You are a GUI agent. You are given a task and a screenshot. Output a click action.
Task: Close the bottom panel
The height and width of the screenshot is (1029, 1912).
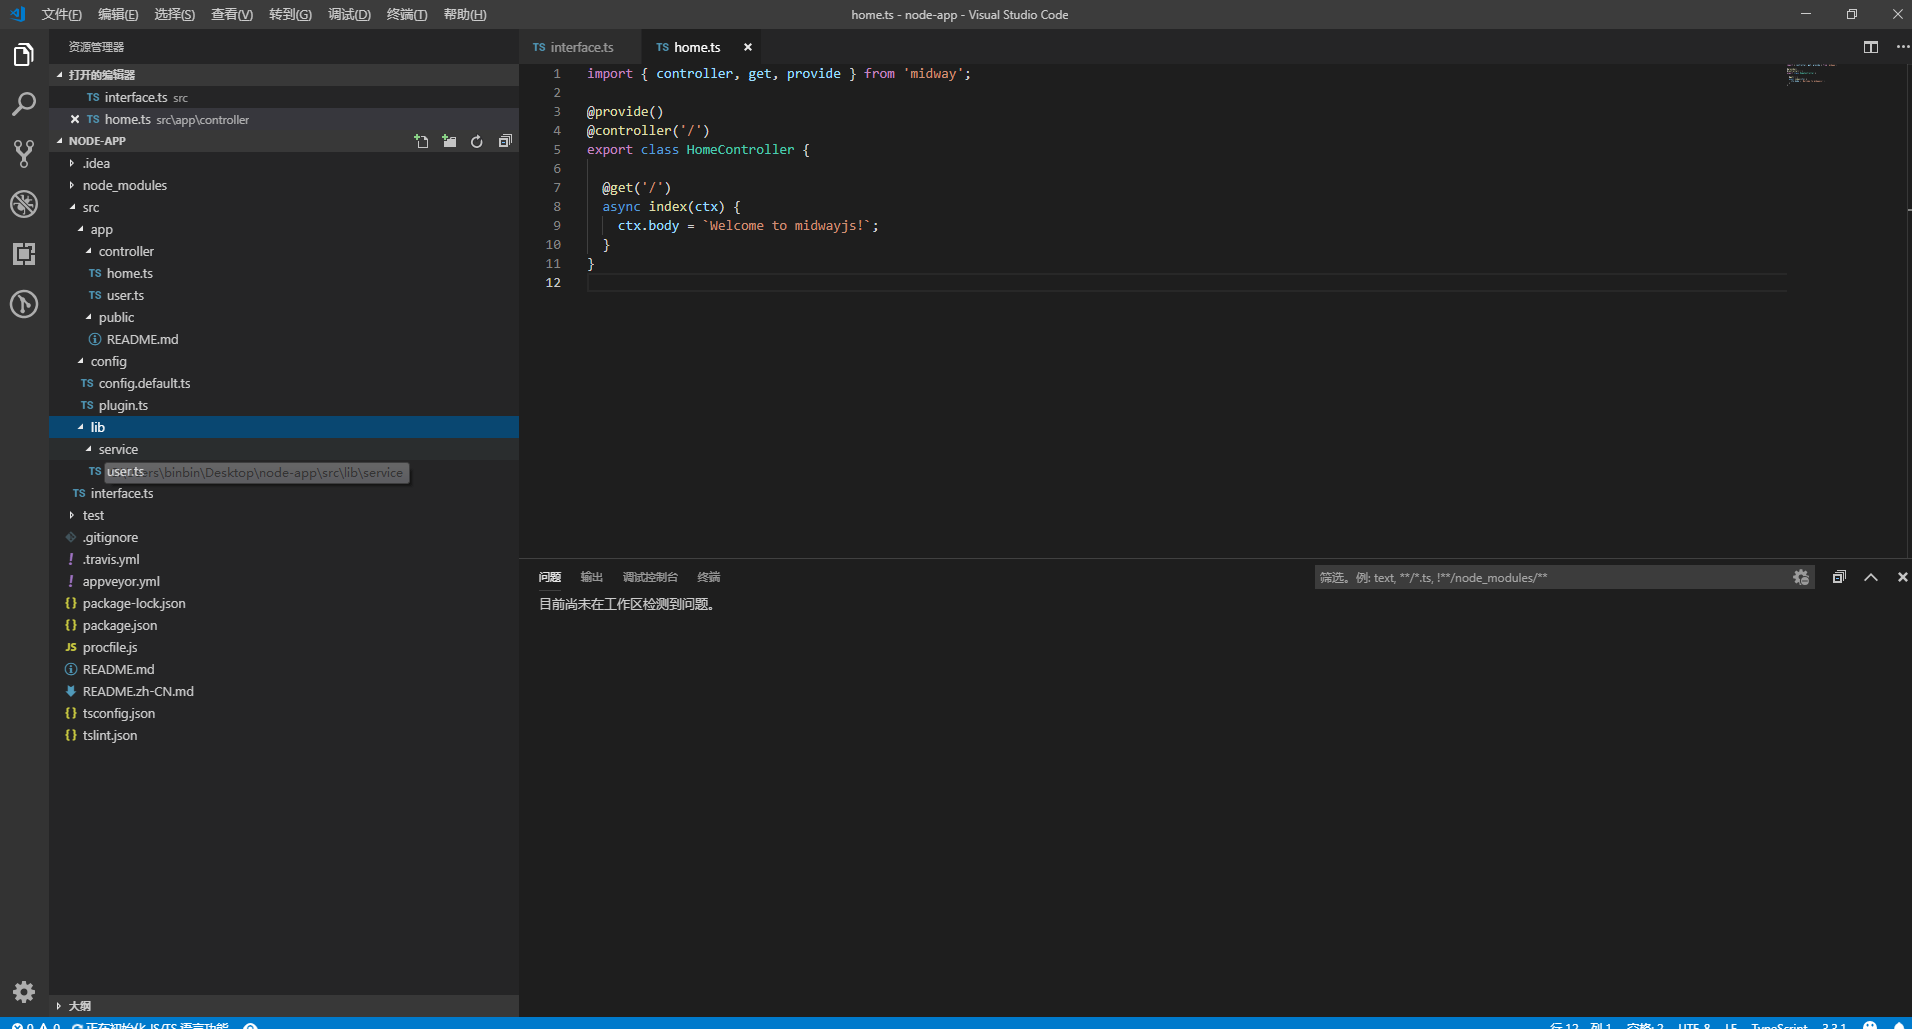1902,577
